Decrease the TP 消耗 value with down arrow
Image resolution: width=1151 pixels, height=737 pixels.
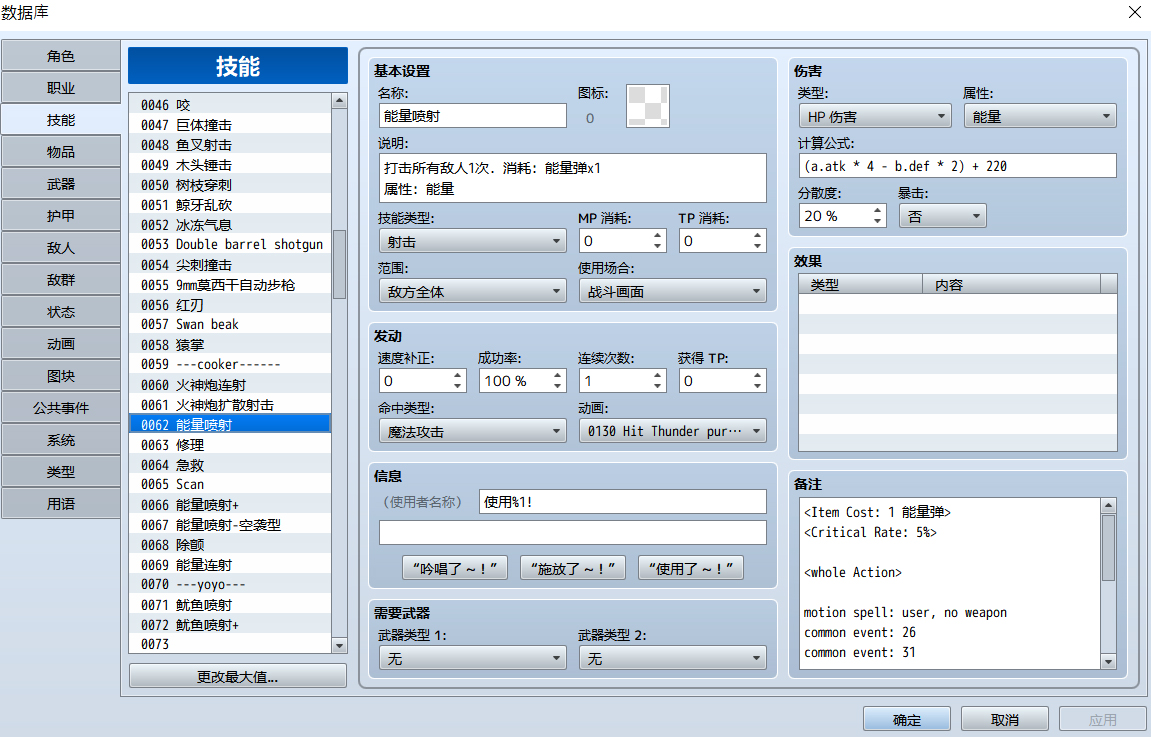[757, 246]
